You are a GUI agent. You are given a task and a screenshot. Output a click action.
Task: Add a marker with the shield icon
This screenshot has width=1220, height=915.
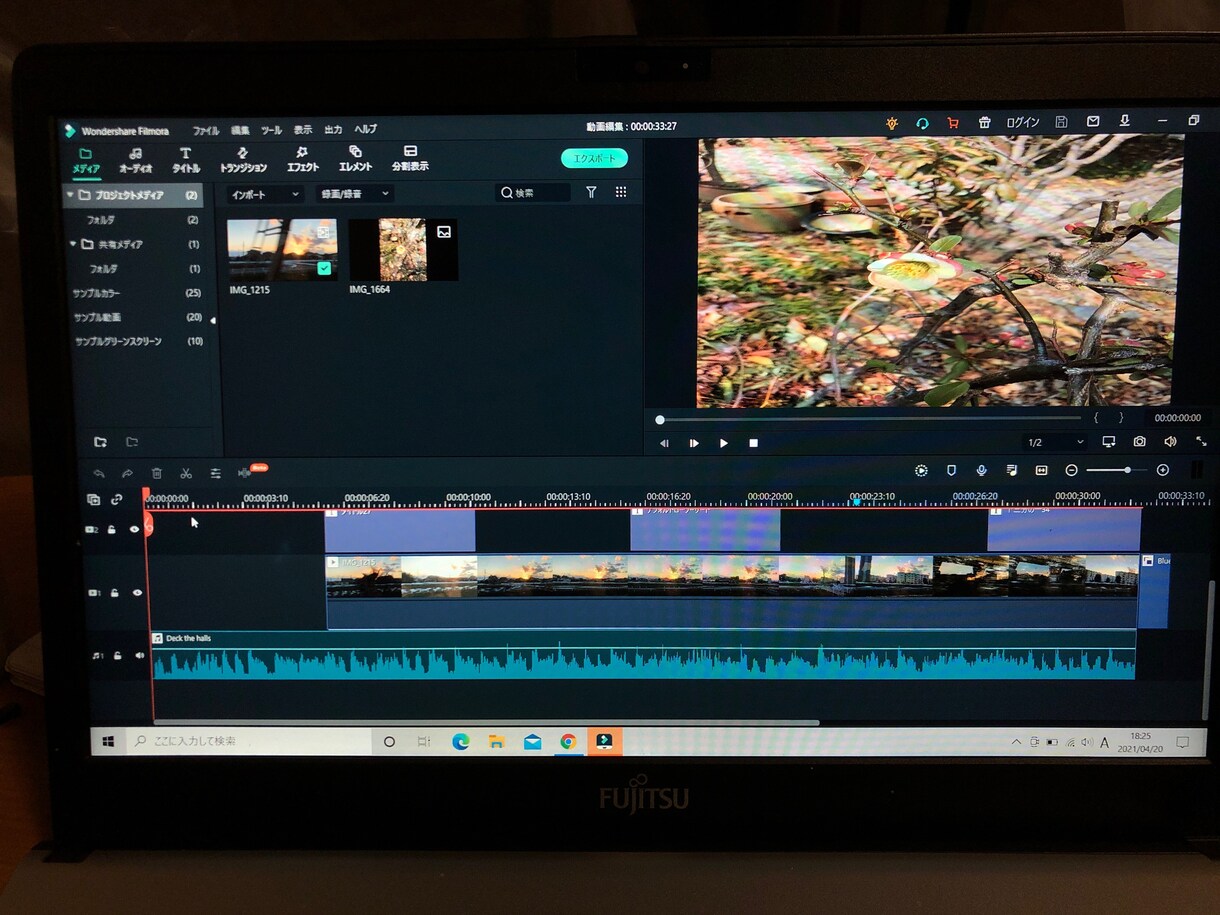(x=951, y=470)
